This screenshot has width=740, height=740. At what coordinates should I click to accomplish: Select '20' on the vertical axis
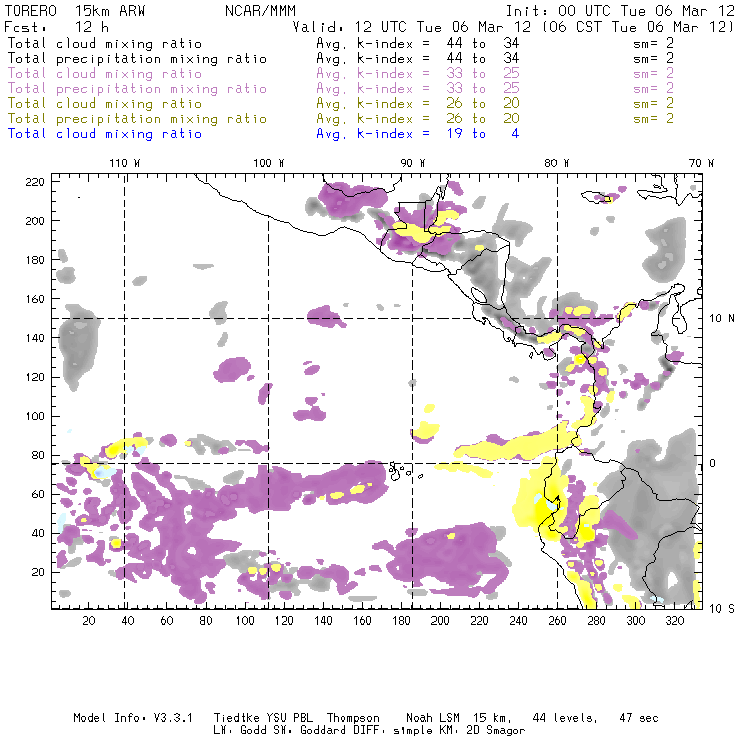click(38, 572)
